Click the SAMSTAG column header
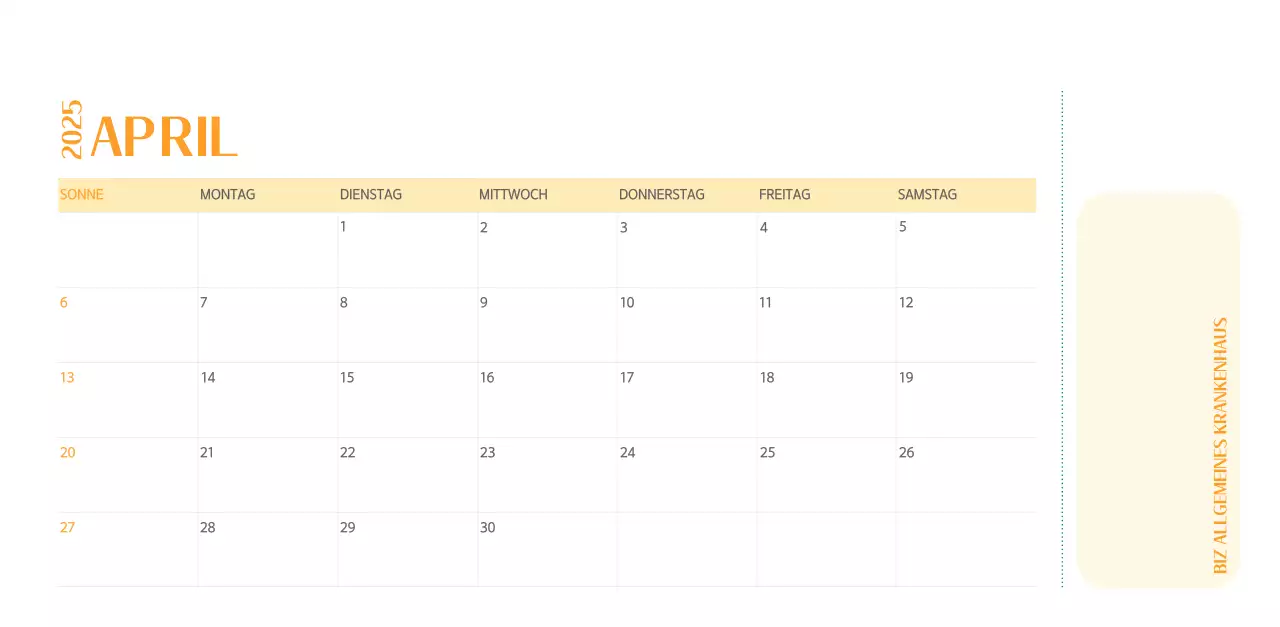The height and width of the screenshot is (627, 1280). tap(927, 195)
